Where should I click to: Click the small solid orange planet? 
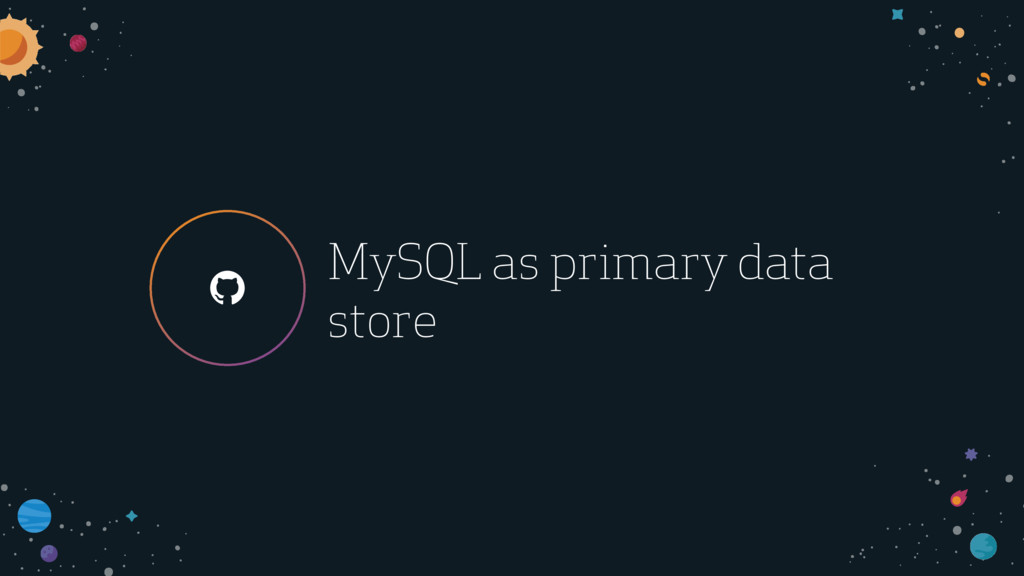click(959, 33)
